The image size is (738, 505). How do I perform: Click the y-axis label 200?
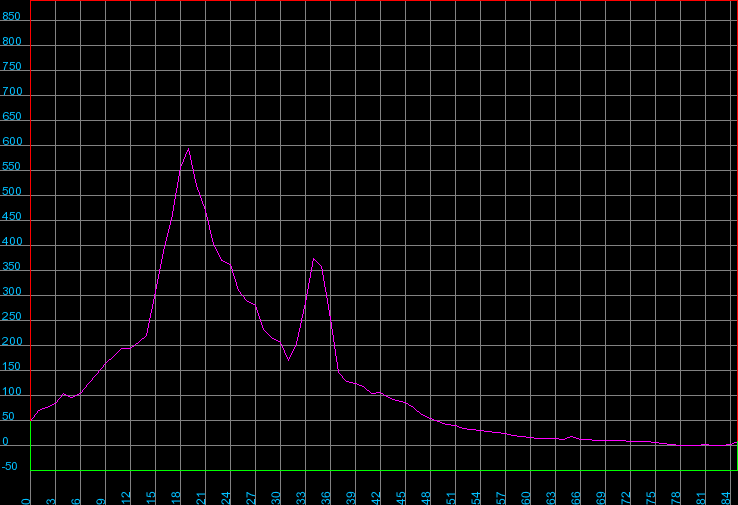click(12, 341)
